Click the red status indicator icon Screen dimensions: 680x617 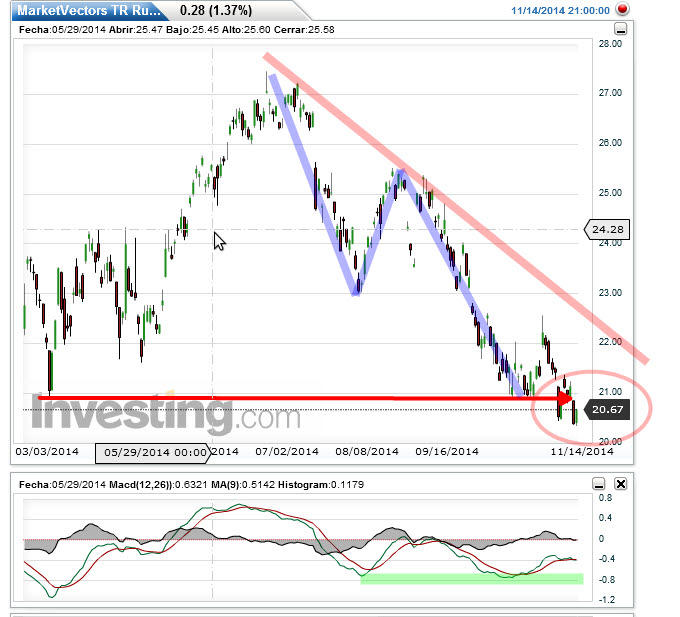point(623,9)
